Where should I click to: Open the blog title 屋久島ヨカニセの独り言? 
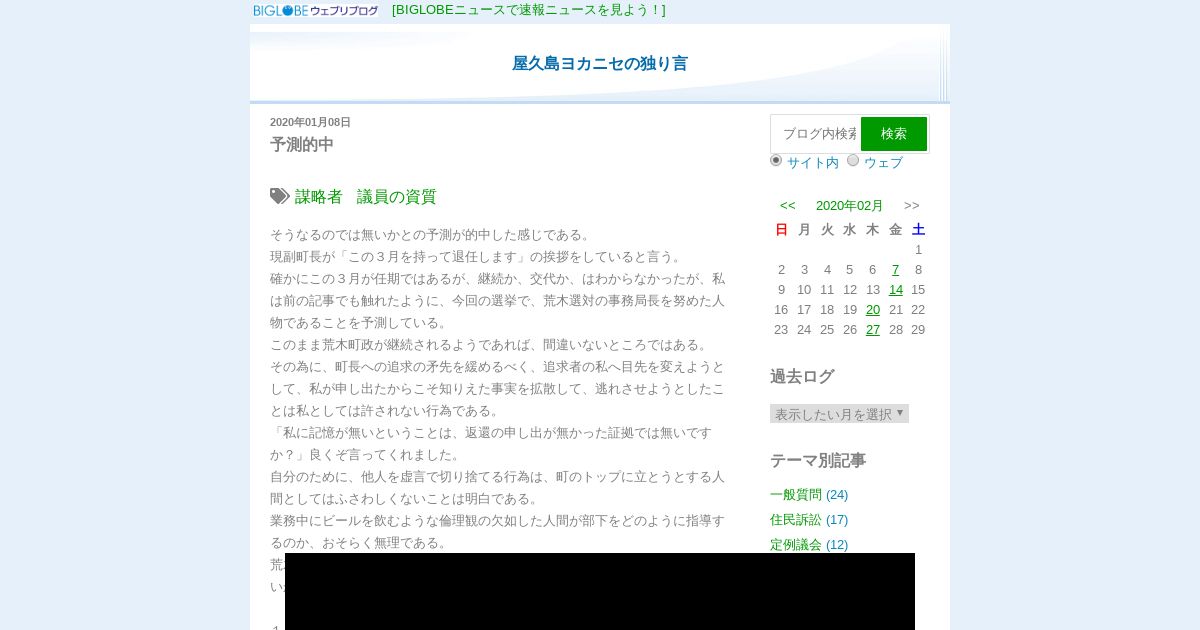click(x=600, y=63)
